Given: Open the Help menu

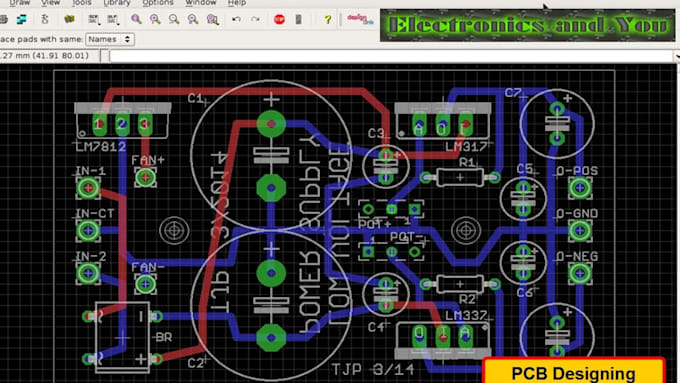Looking at the screenshot, I should coord(237,3).
